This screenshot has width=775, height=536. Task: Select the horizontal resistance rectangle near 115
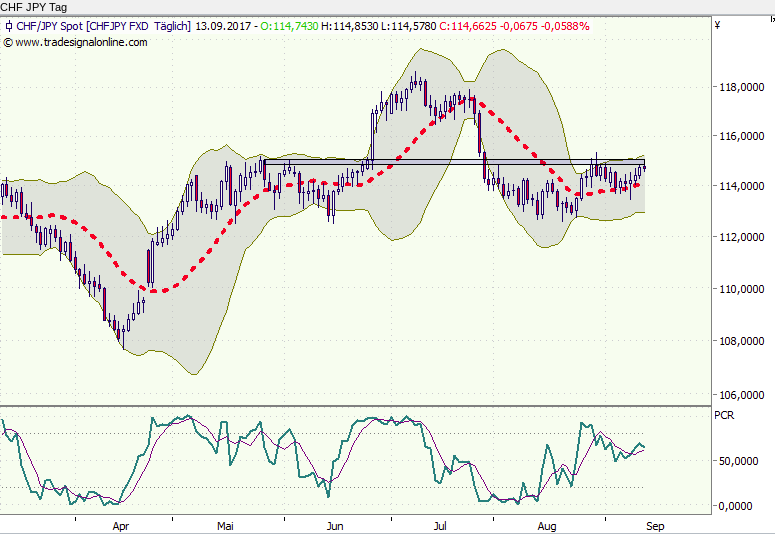click(x=455, y=162)
